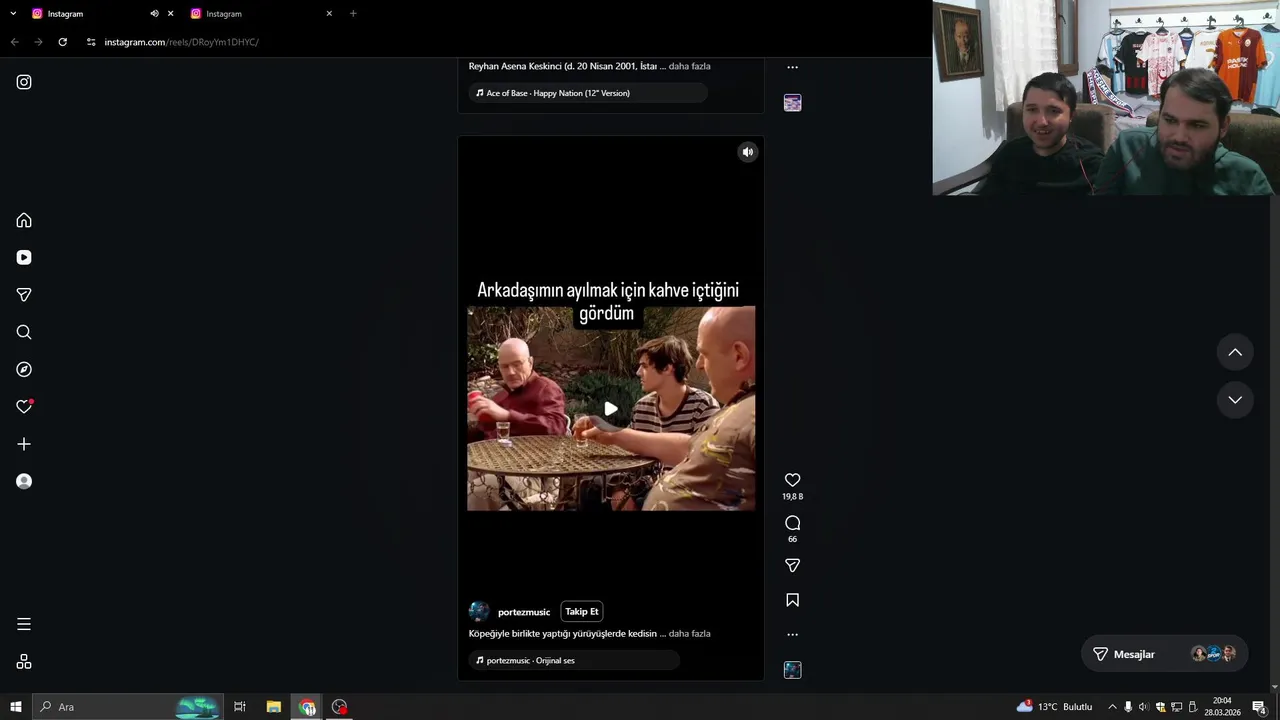Play the paused reel video

(x=610, y=409)
